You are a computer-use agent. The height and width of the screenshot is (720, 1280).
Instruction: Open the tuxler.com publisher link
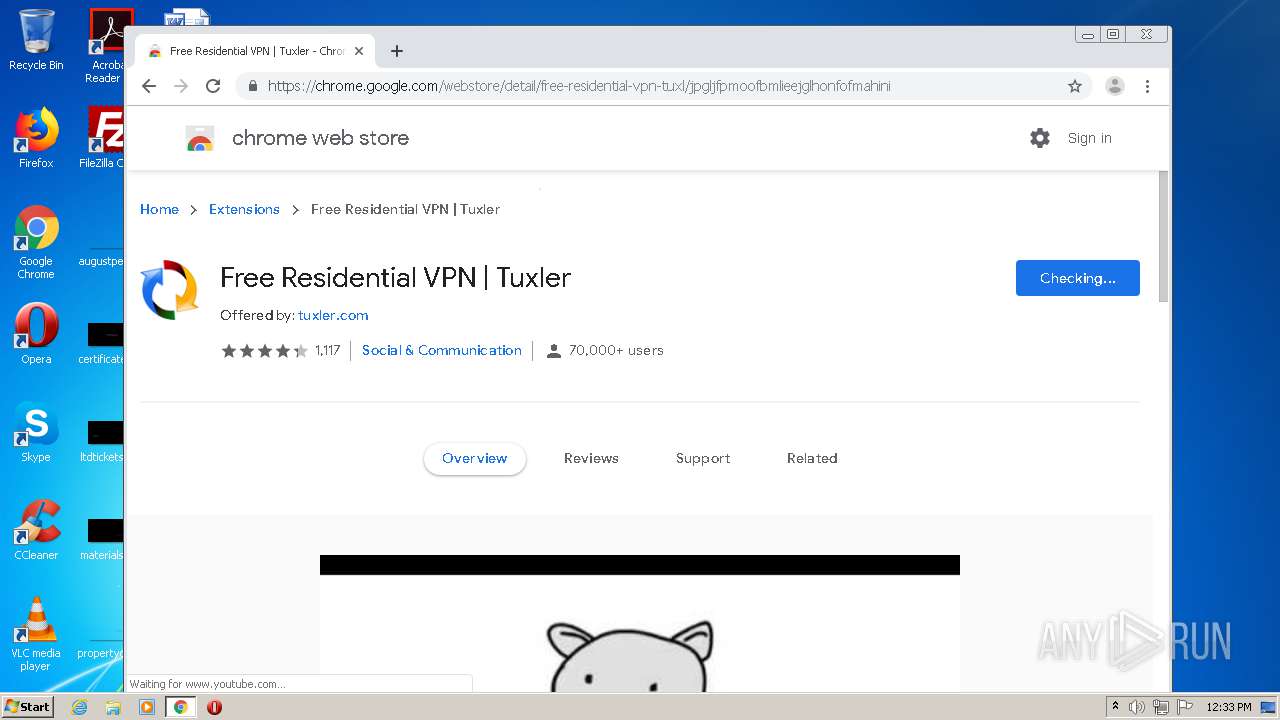click(333, 315)
